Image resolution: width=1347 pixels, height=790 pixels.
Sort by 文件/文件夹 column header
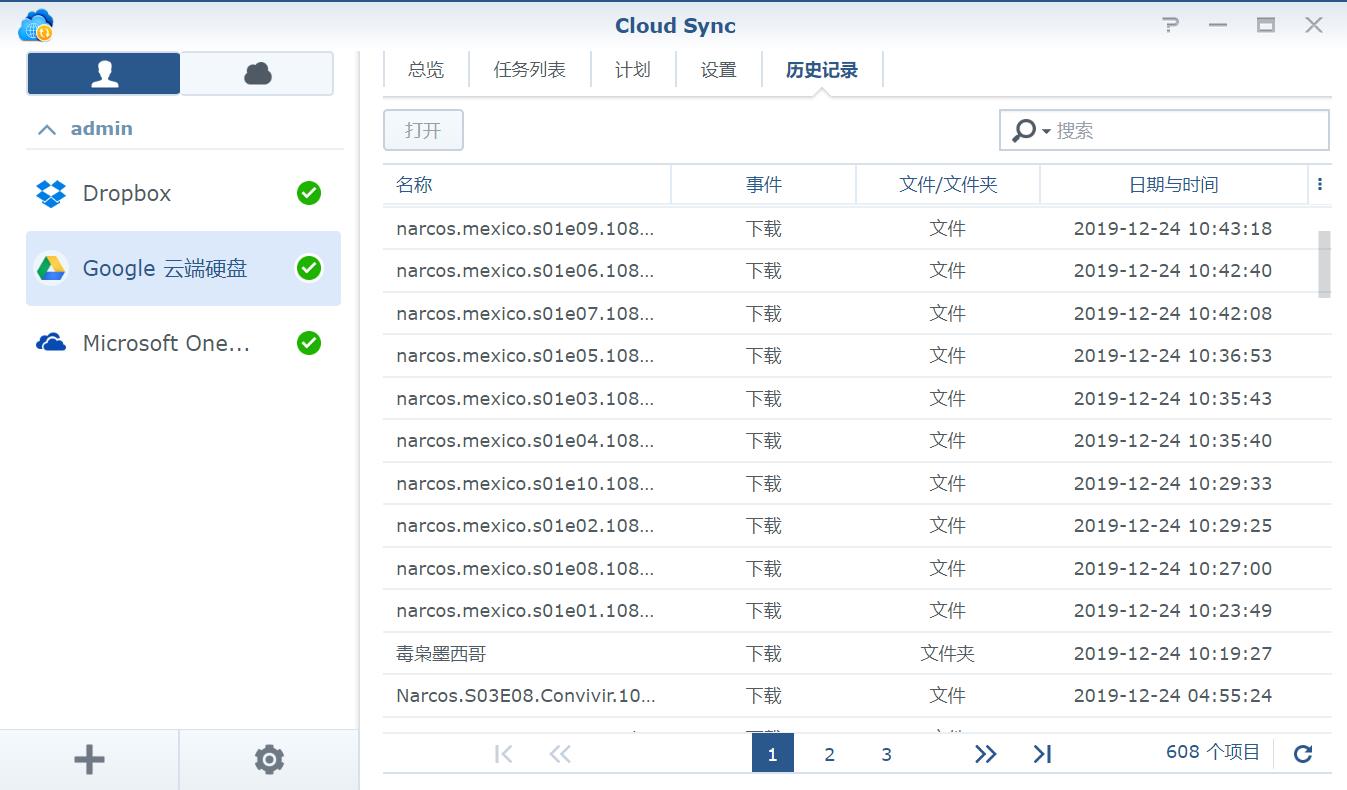click(948, 185)
